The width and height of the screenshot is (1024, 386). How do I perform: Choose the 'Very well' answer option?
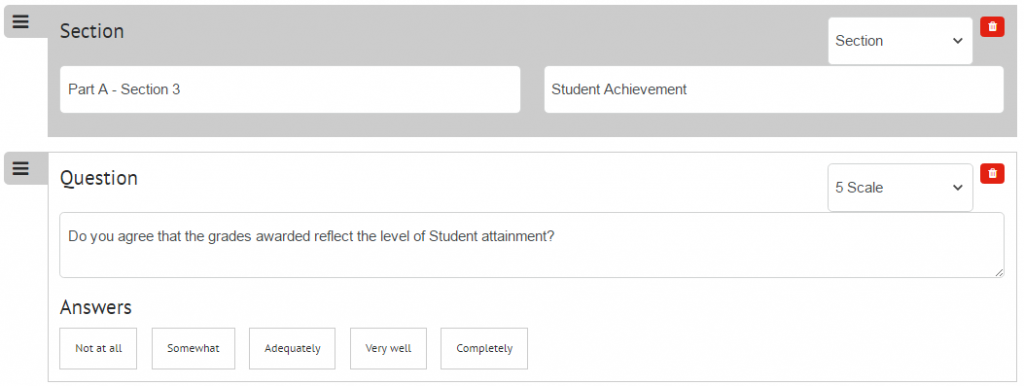click(388, 349)
